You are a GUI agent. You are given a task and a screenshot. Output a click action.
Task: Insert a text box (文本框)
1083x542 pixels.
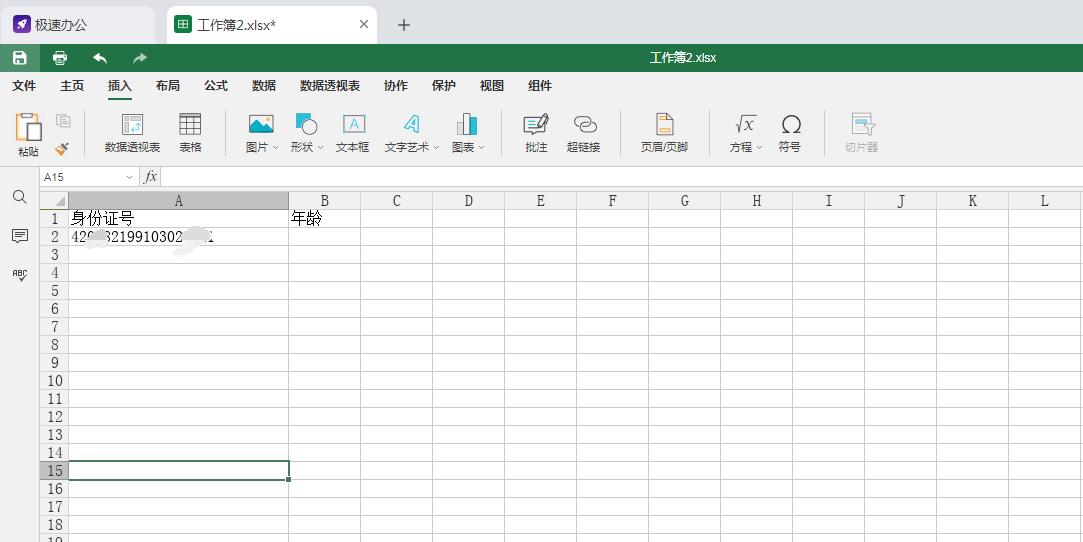tap(353, 133)
